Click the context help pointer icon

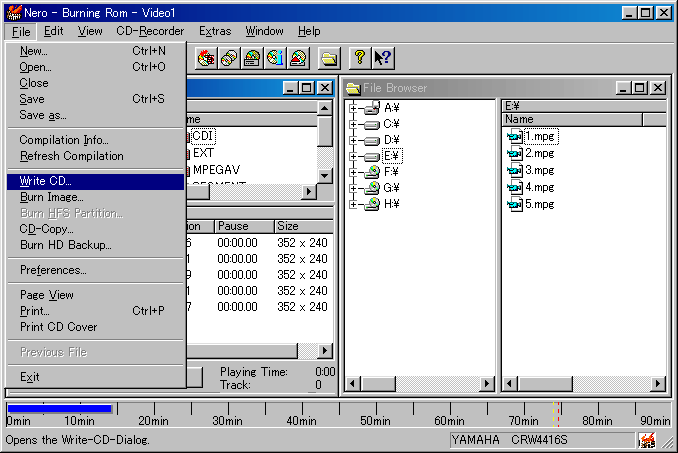point(383,58)
